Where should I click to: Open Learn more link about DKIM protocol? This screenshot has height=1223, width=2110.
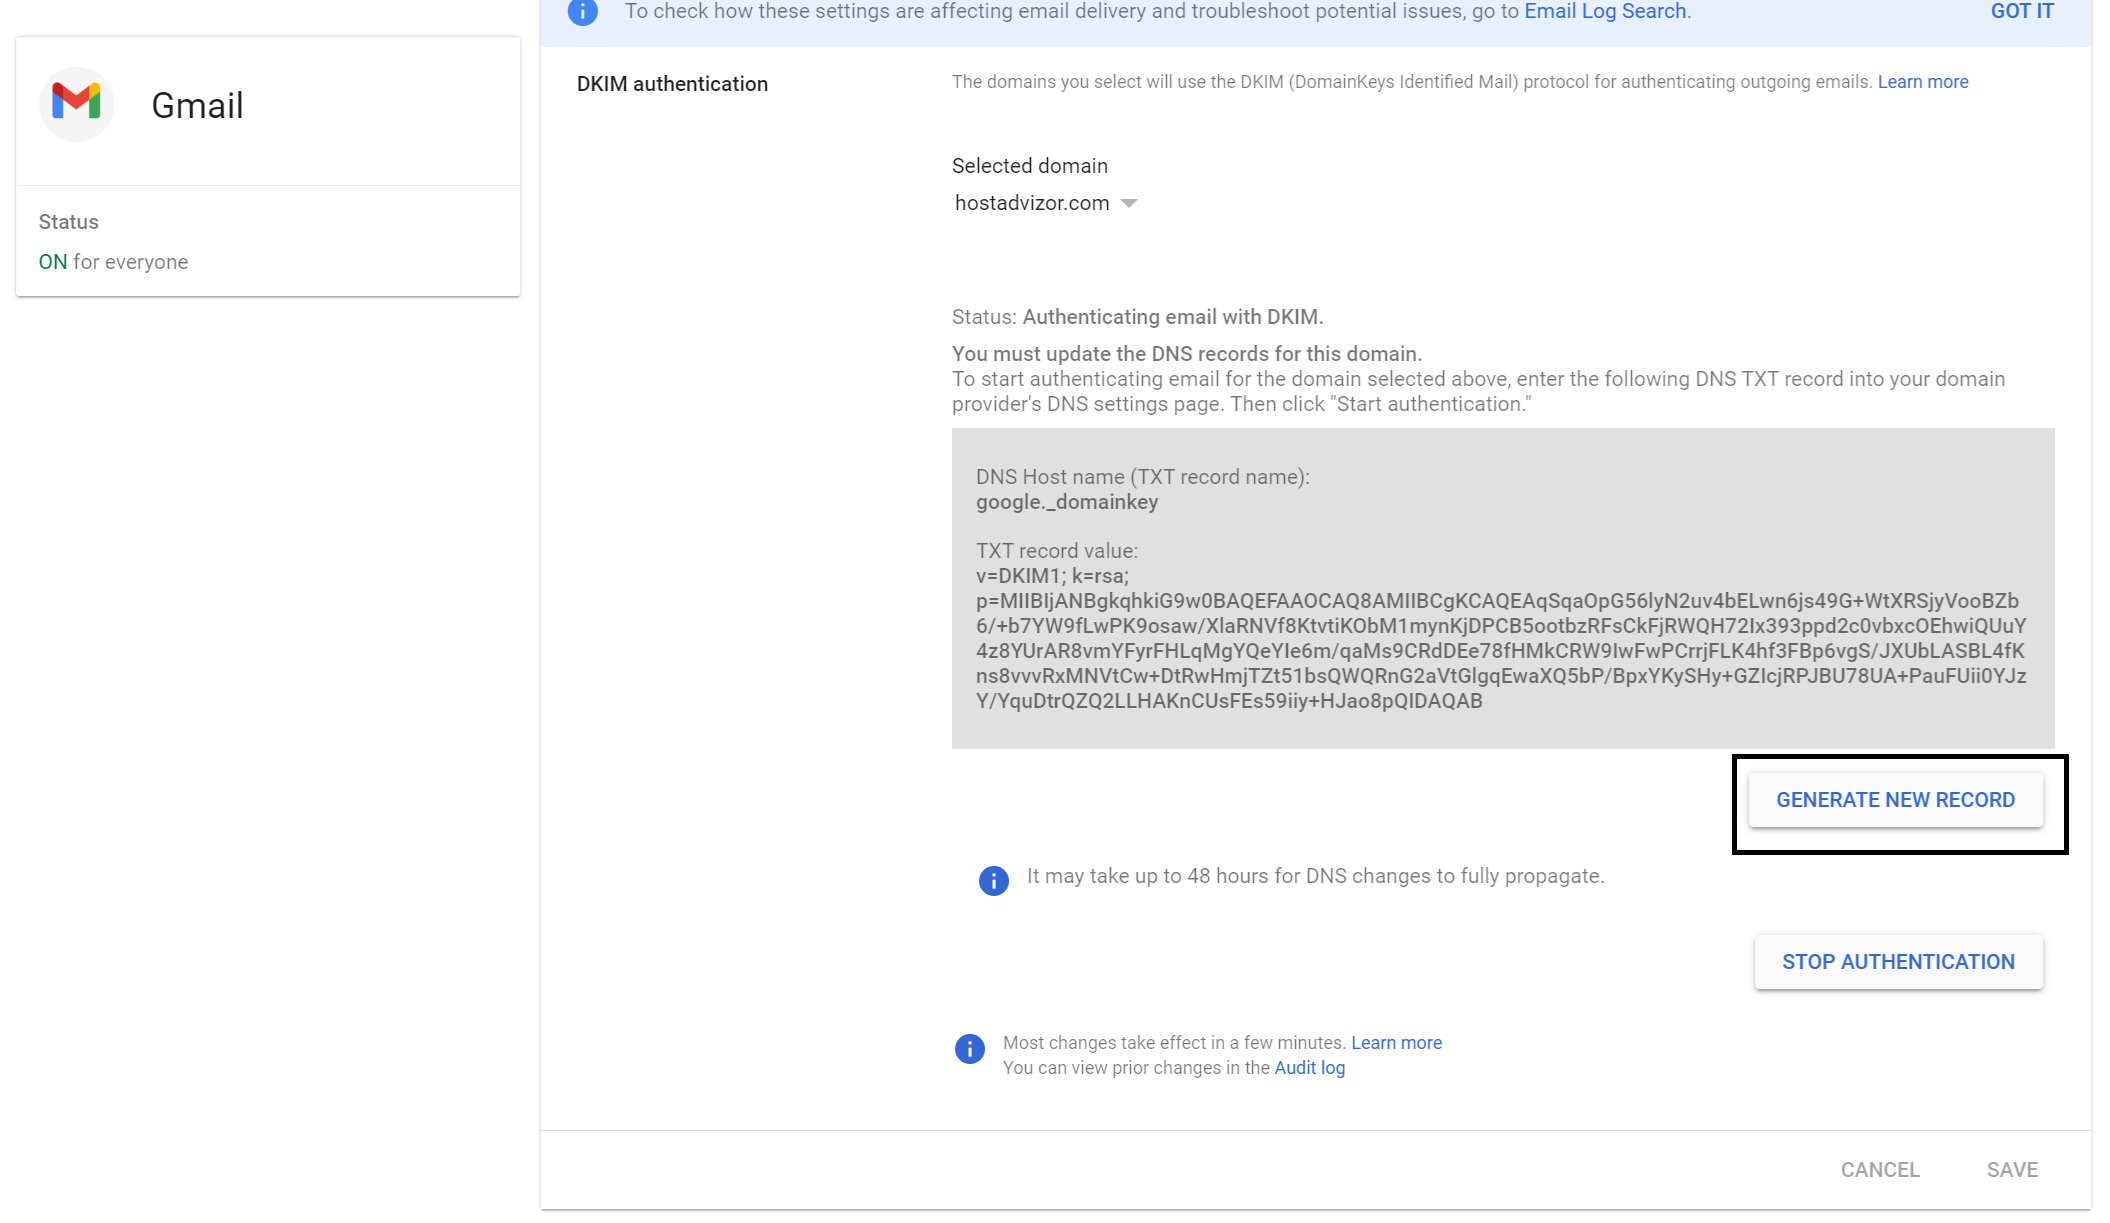tap(1922, 82)
